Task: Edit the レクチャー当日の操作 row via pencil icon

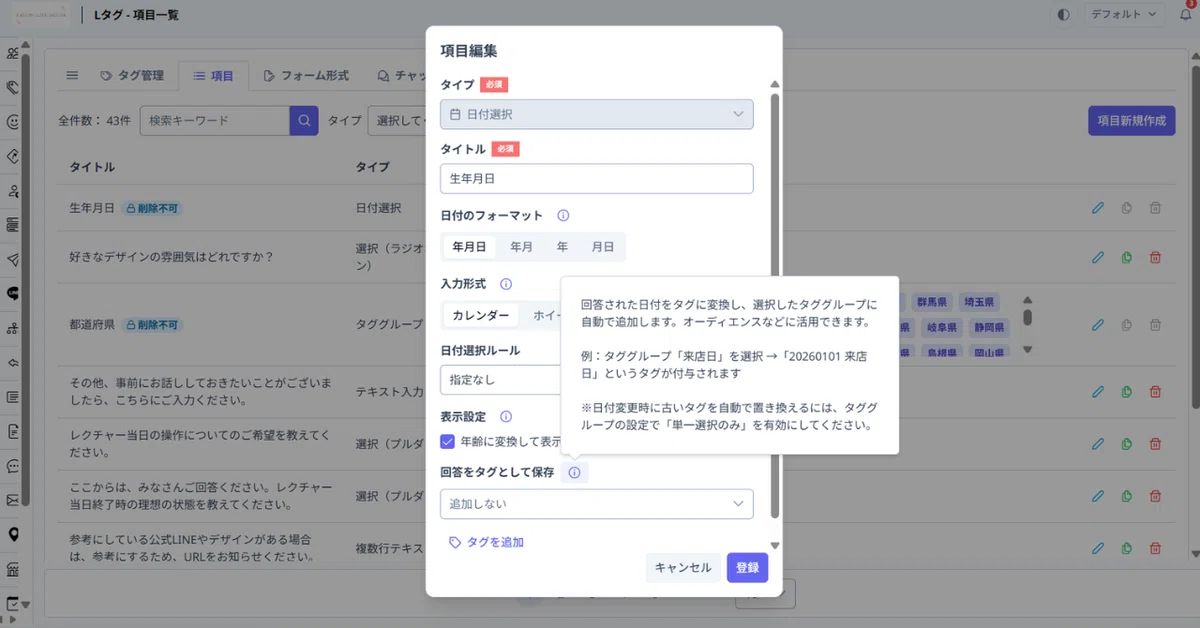Action: 1098,444
